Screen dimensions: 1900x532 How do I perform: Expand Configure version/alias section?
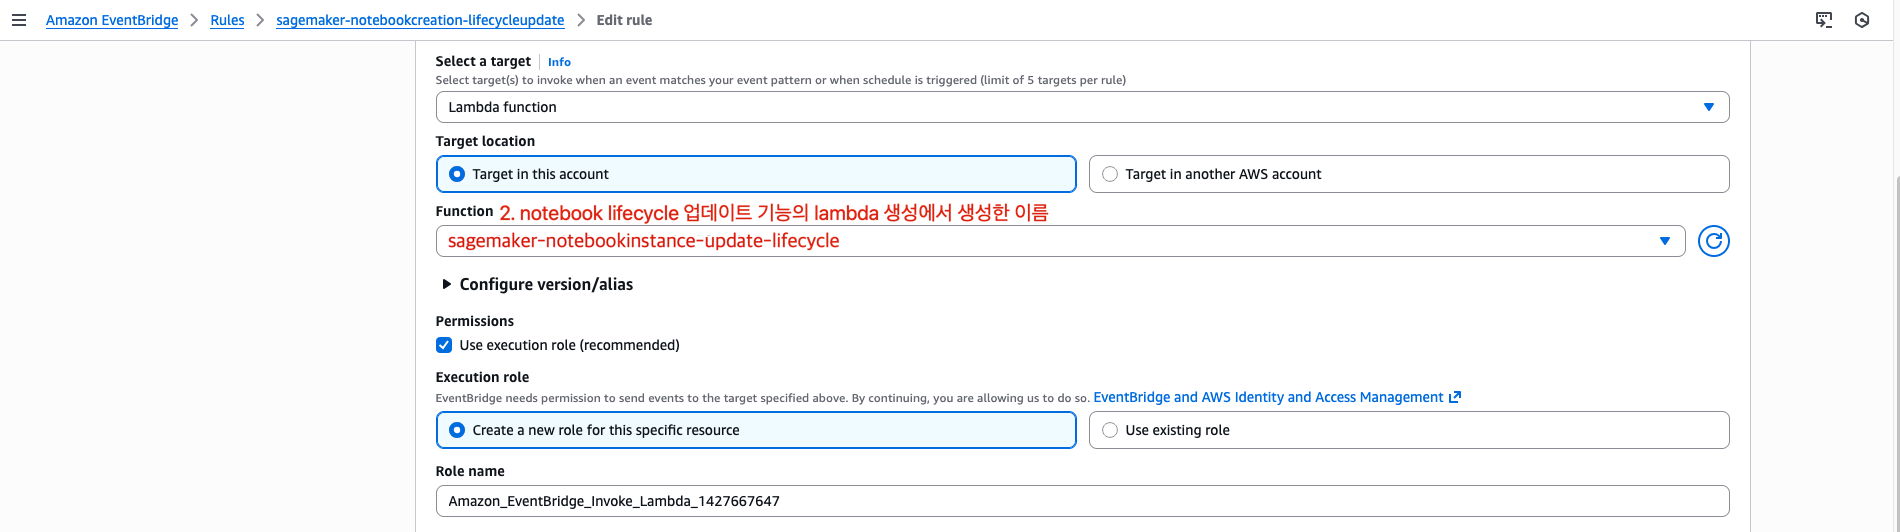tap(446, 284)
